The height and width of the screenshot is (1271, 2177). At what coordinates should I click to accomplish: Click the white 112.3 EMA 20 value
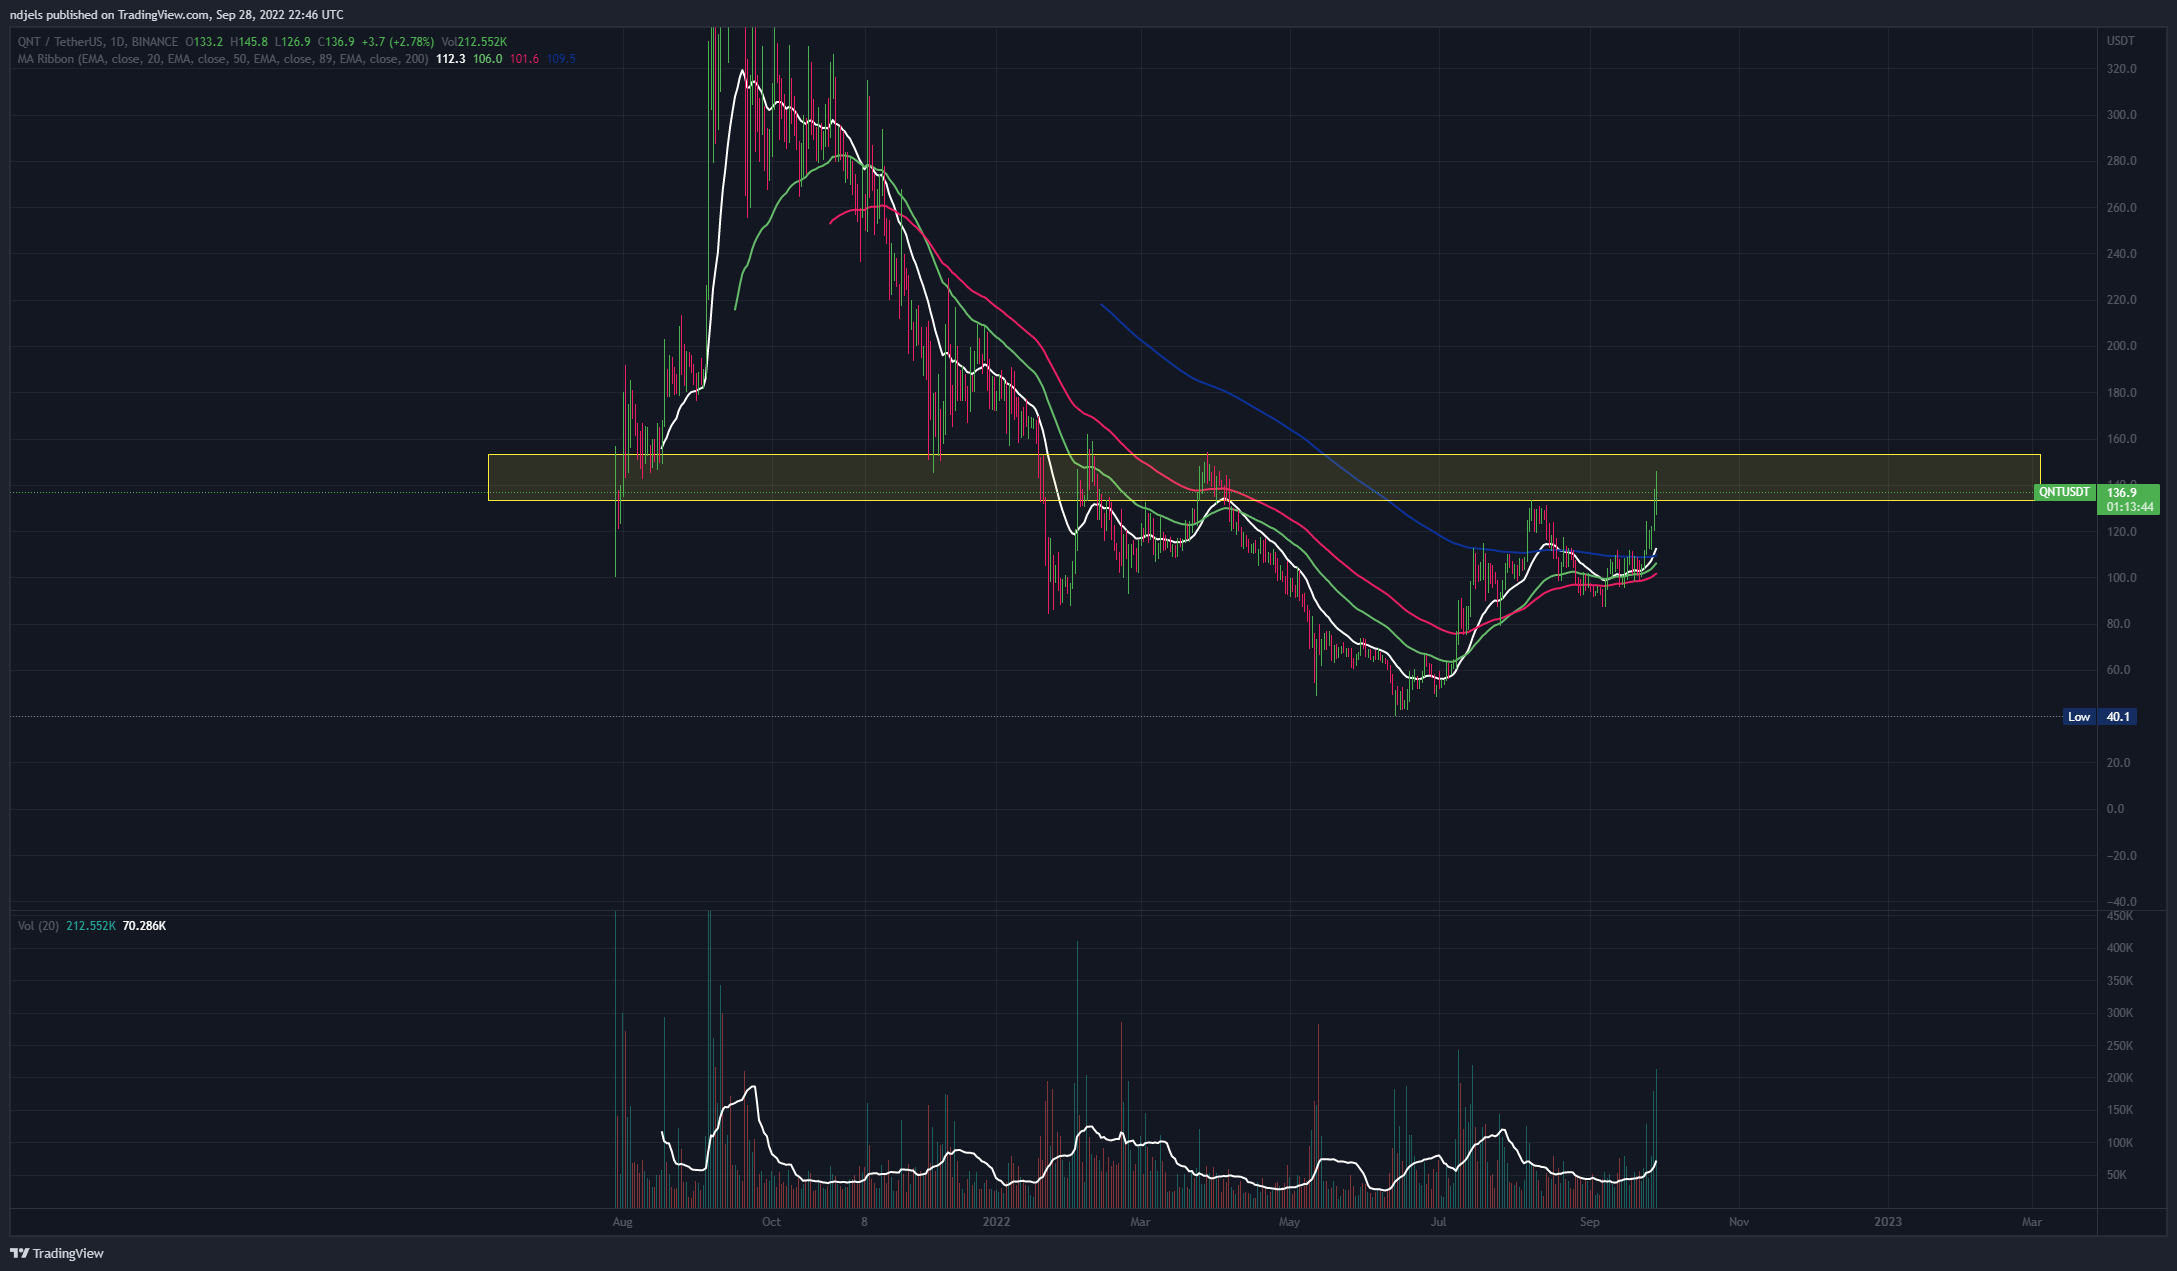pyautogui.click(x=451, y=59)
